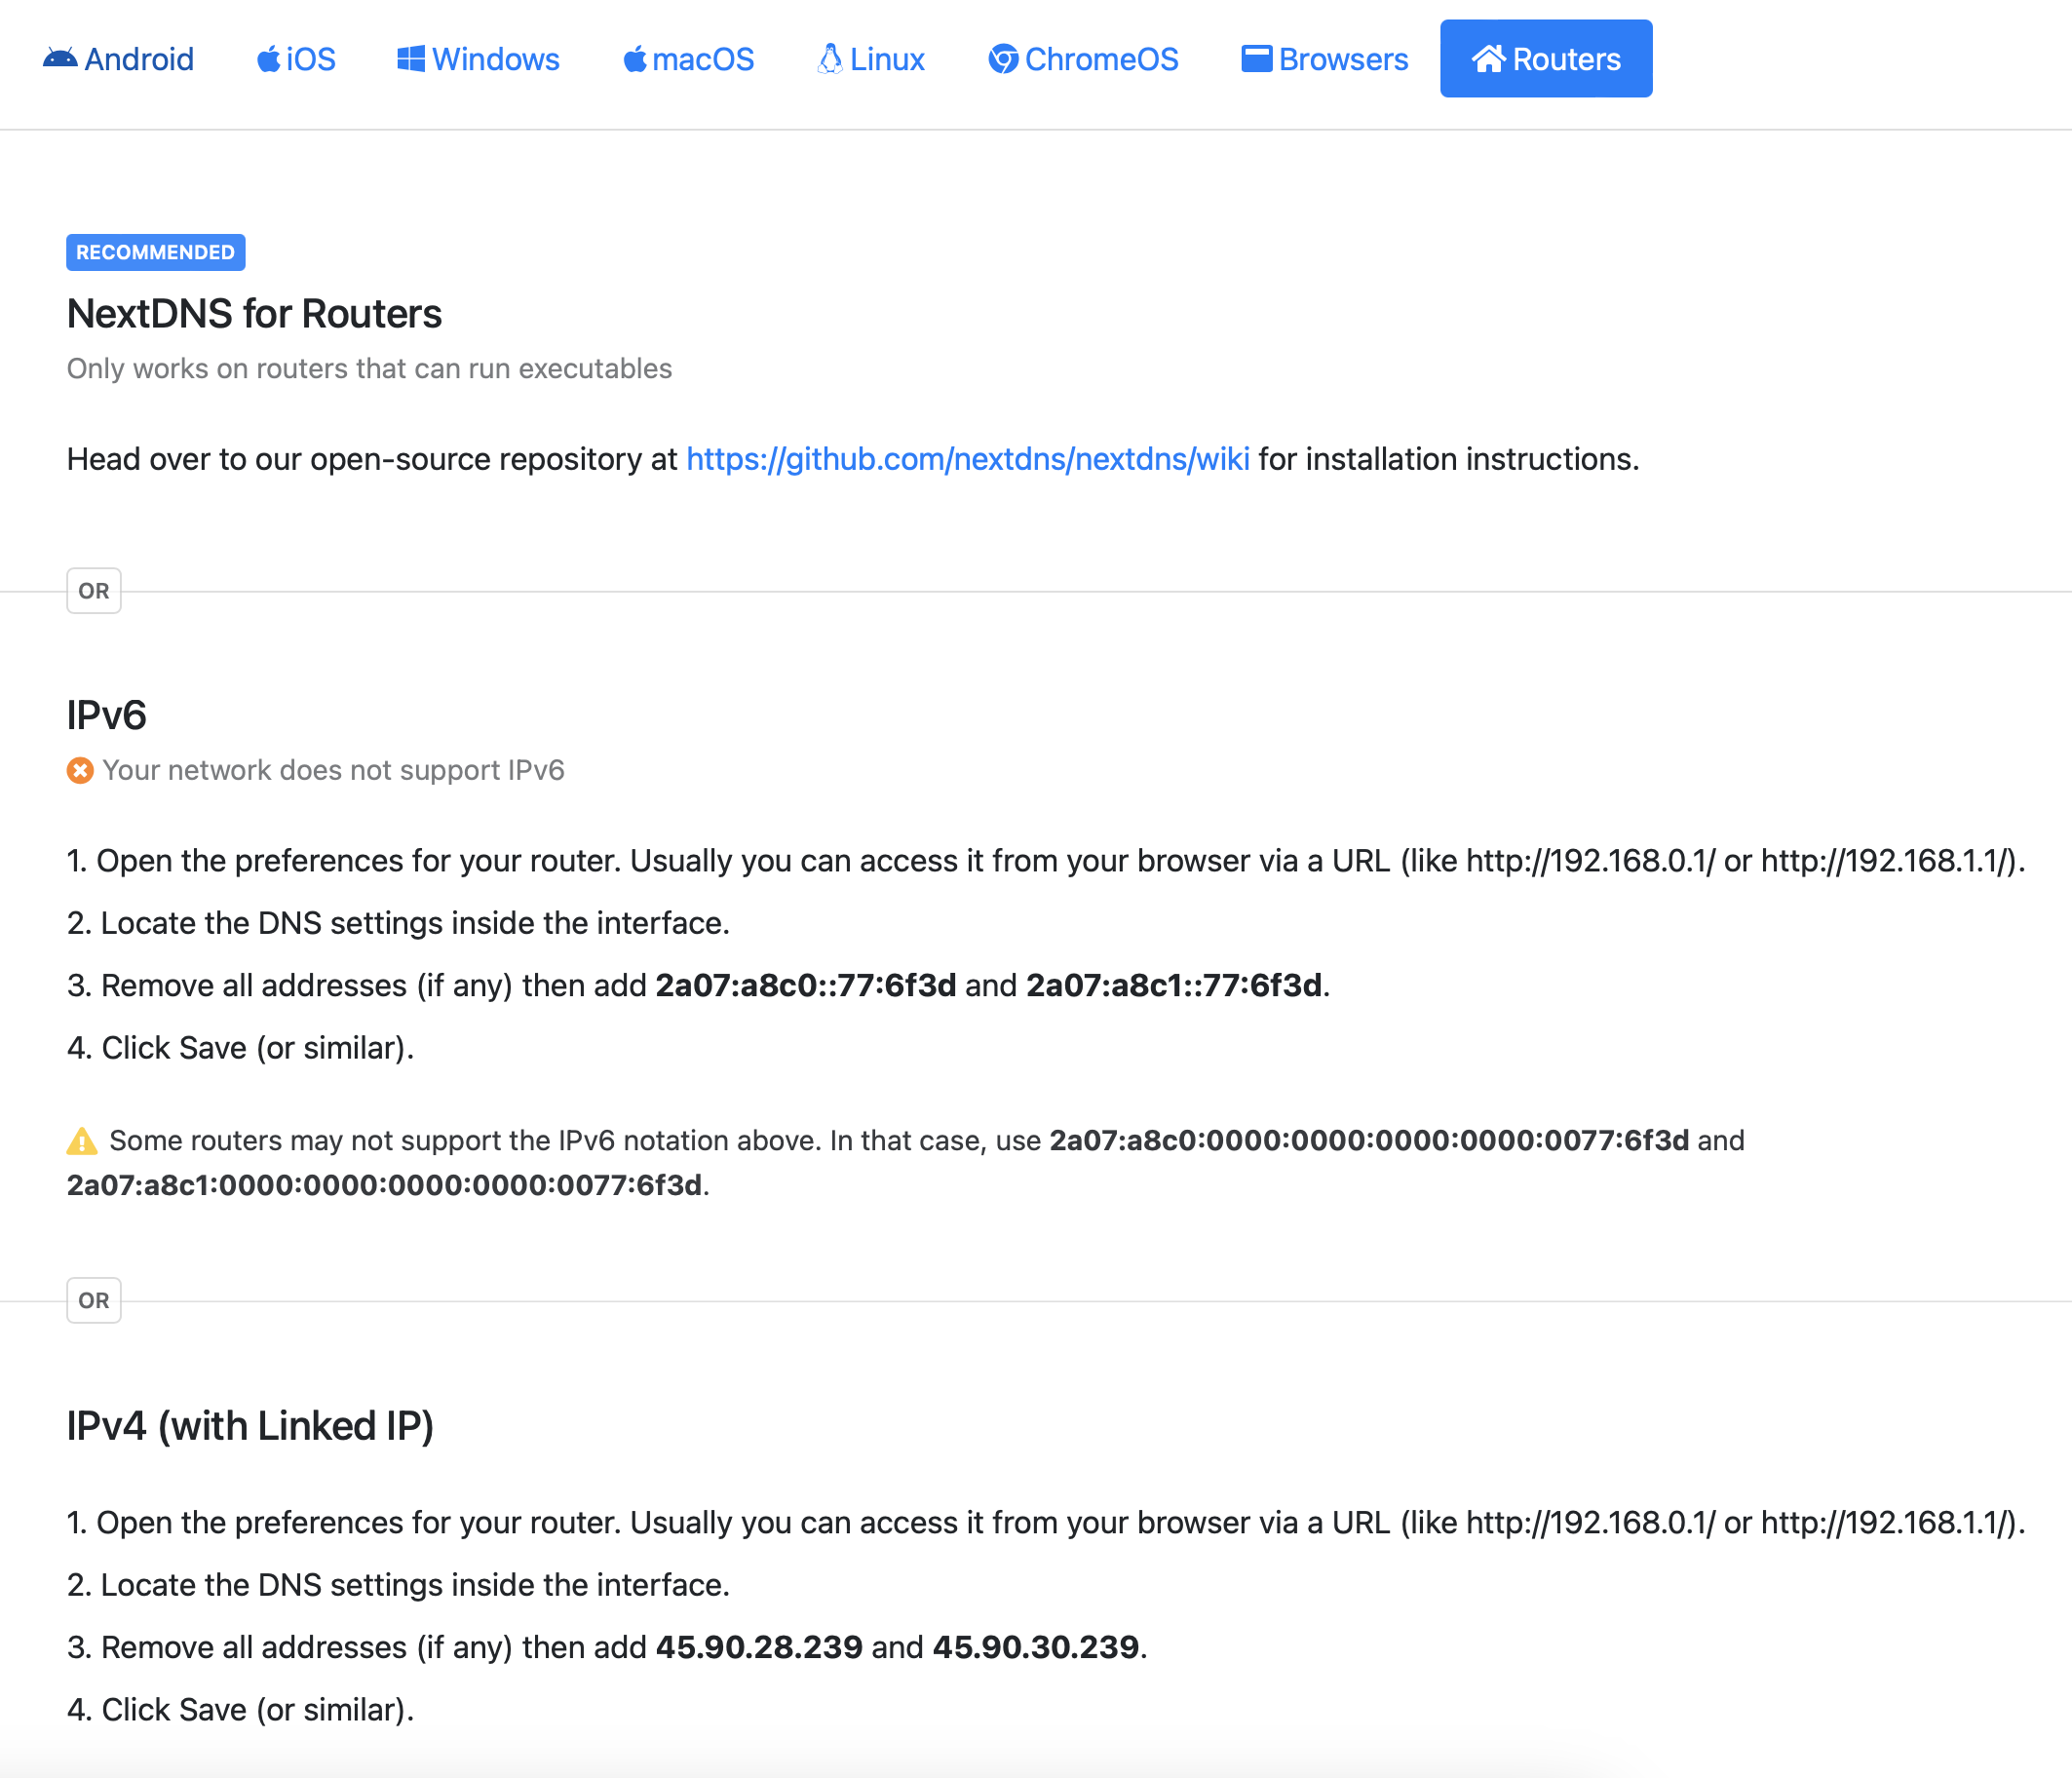Click 'Only works on routers' subtitle
The height and width of the screenshot is (1778, 2072).
pyautogui.click(x=369, y=369)
